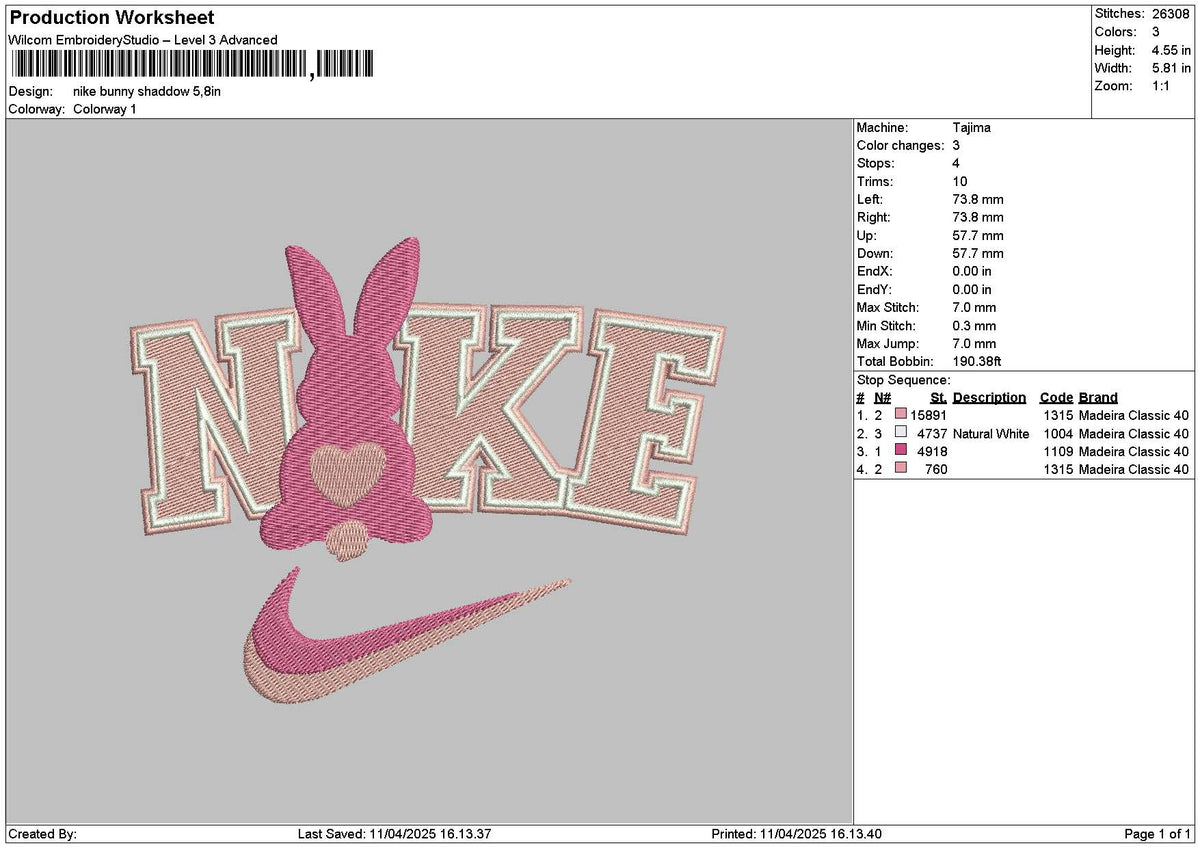Click the stitch count 760 in stop 4
This screenshot has width=1200, height=848.
pos(936,470)
